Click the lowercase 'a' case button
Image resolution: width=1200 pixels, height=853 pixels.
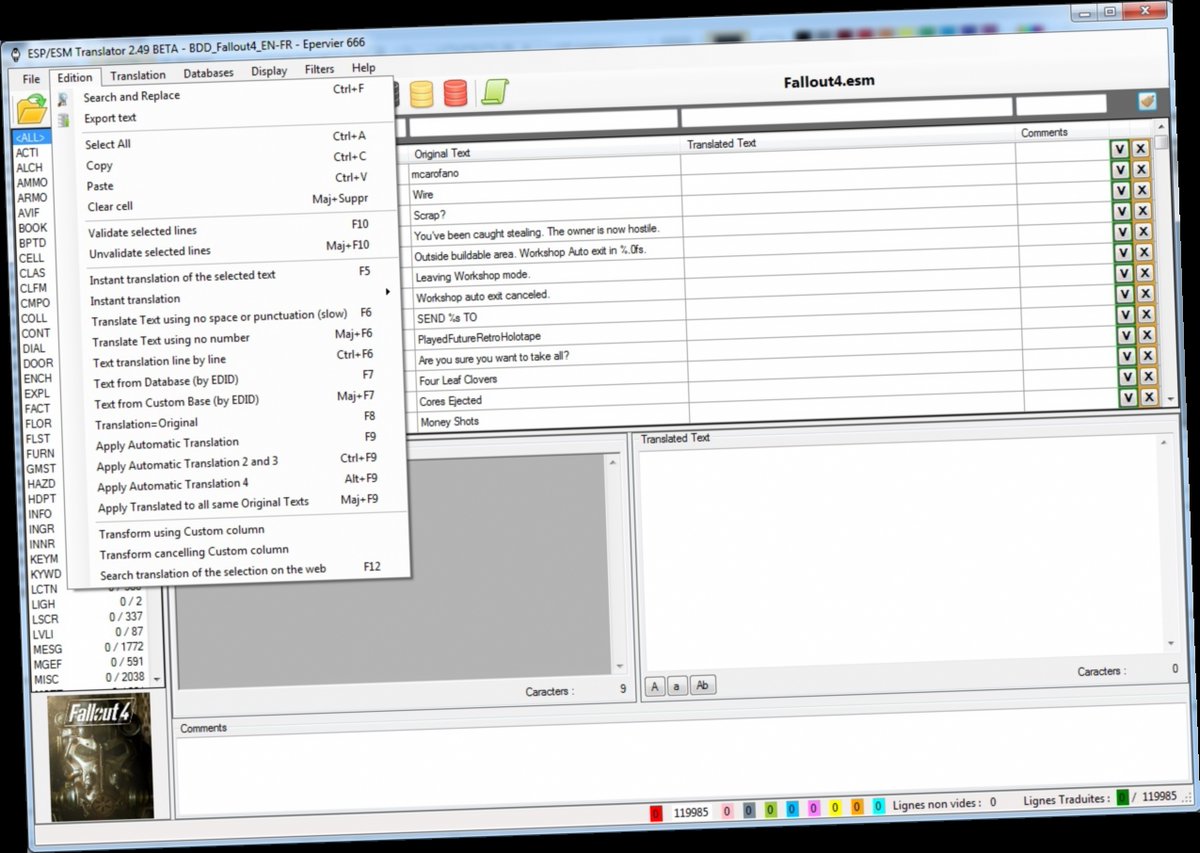click(x=677, y=686)
